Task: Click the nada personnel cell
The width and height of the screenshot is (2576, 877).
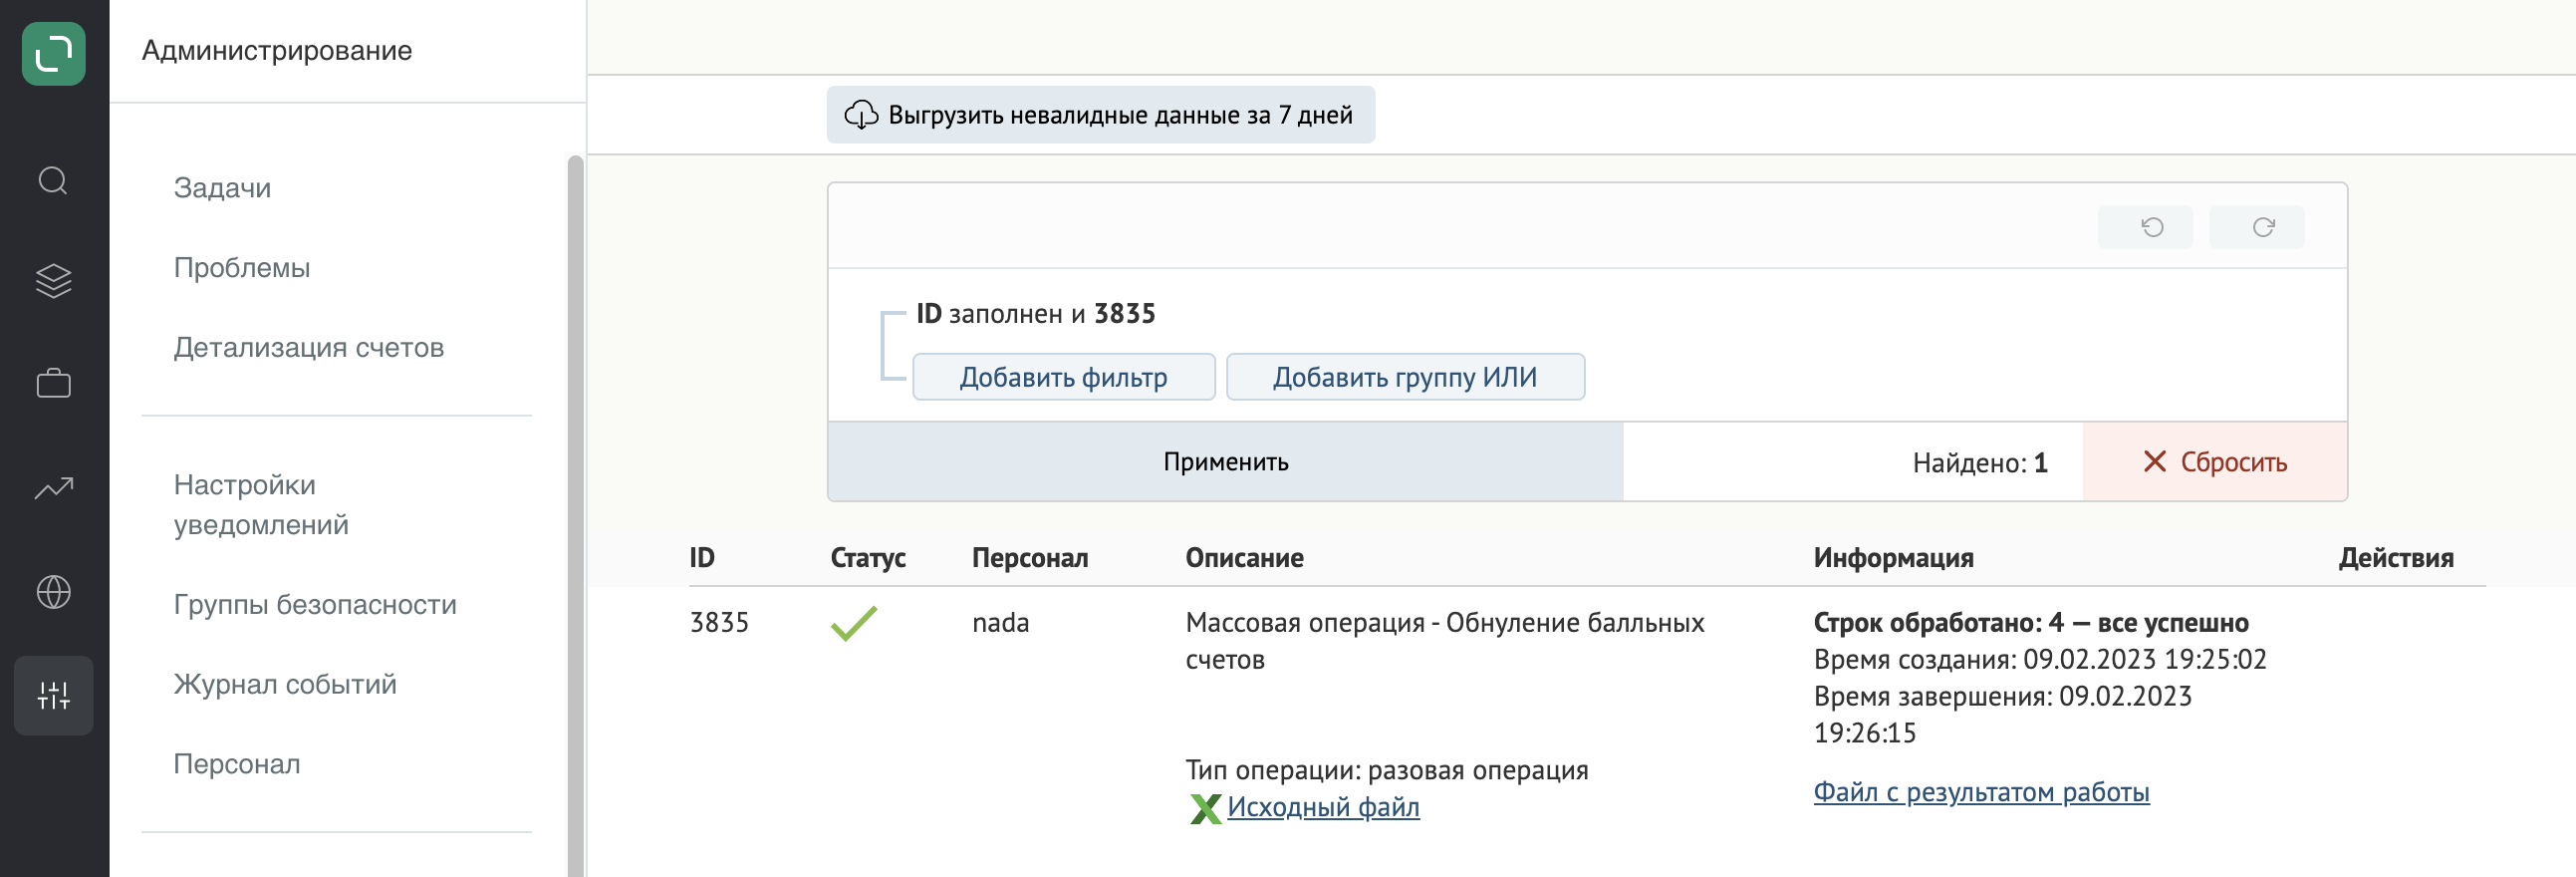Action: [x=1000, y=623]
